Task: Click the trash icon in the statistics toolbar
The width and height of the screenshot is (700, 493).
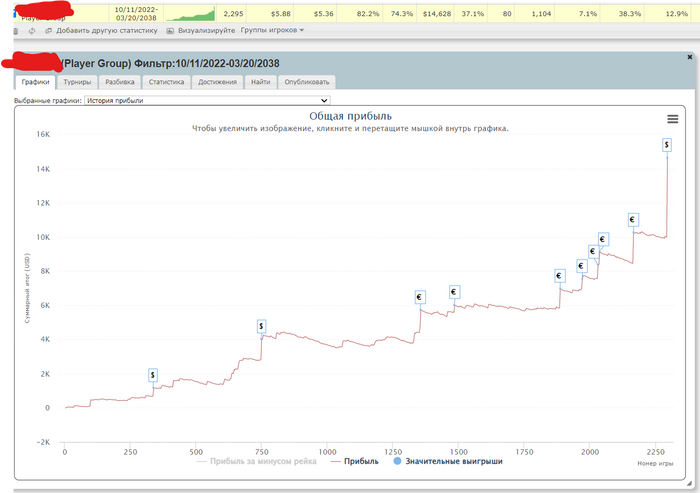Action: click(x=16, y=31)
